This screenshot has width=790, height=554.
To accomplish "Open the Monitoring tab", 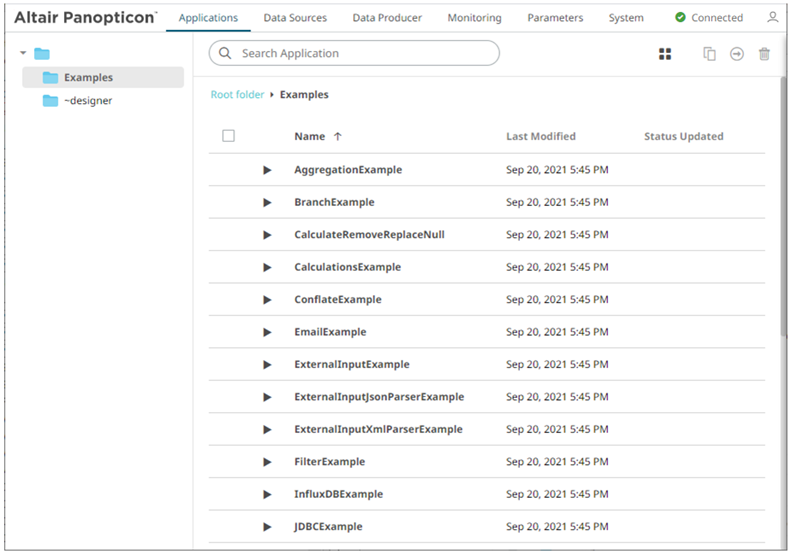I will (x=474, y=18).
